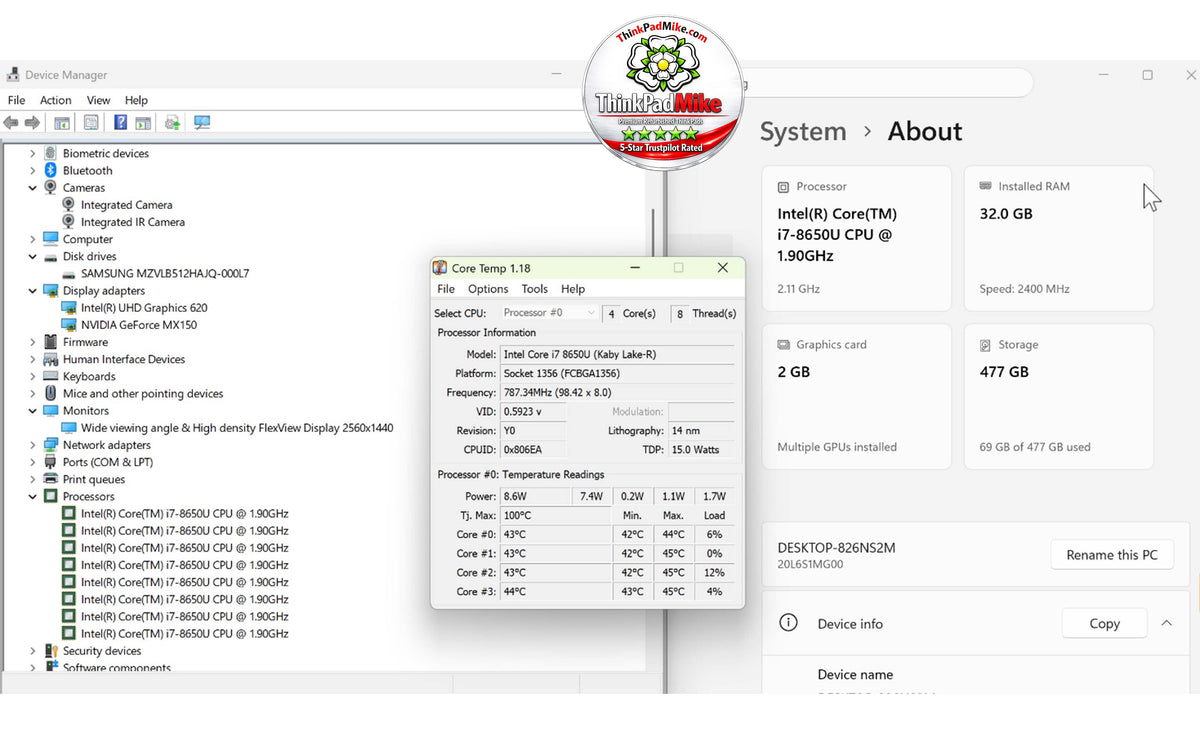Click the Copy button for Device info
Screen dimensions: 1200x754
pos(1104,623)
